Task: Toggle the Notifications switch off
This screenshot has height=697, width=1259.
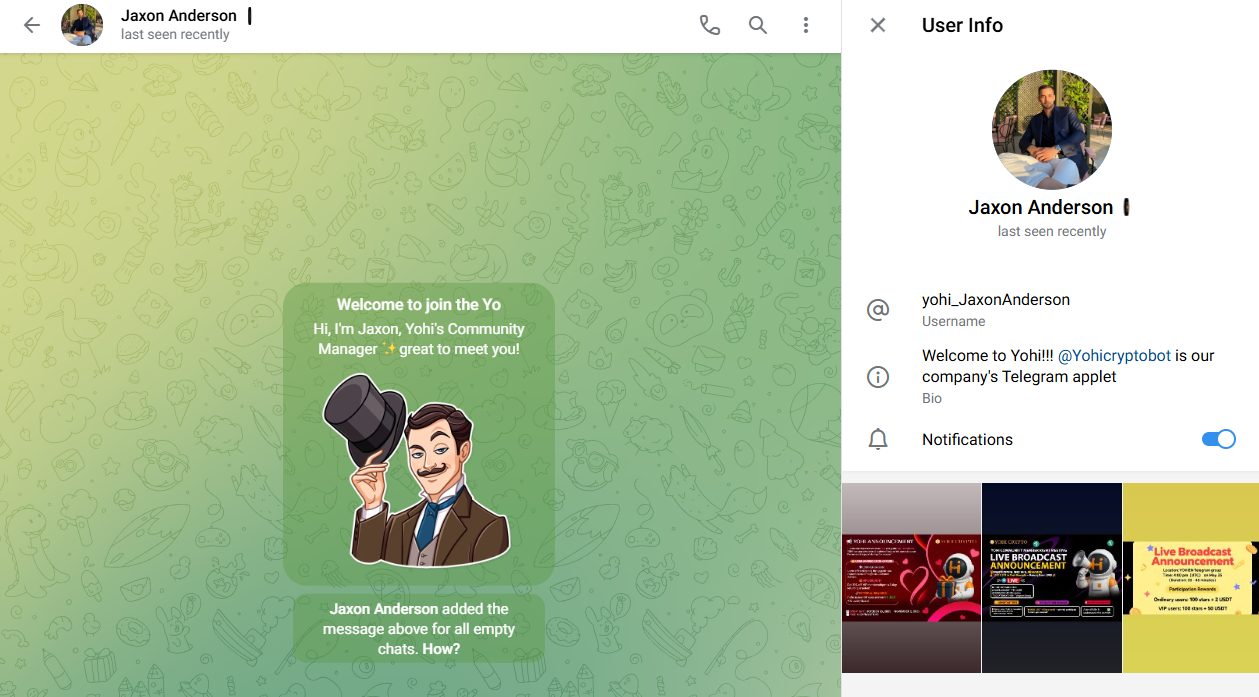Action: [1218, 439]
